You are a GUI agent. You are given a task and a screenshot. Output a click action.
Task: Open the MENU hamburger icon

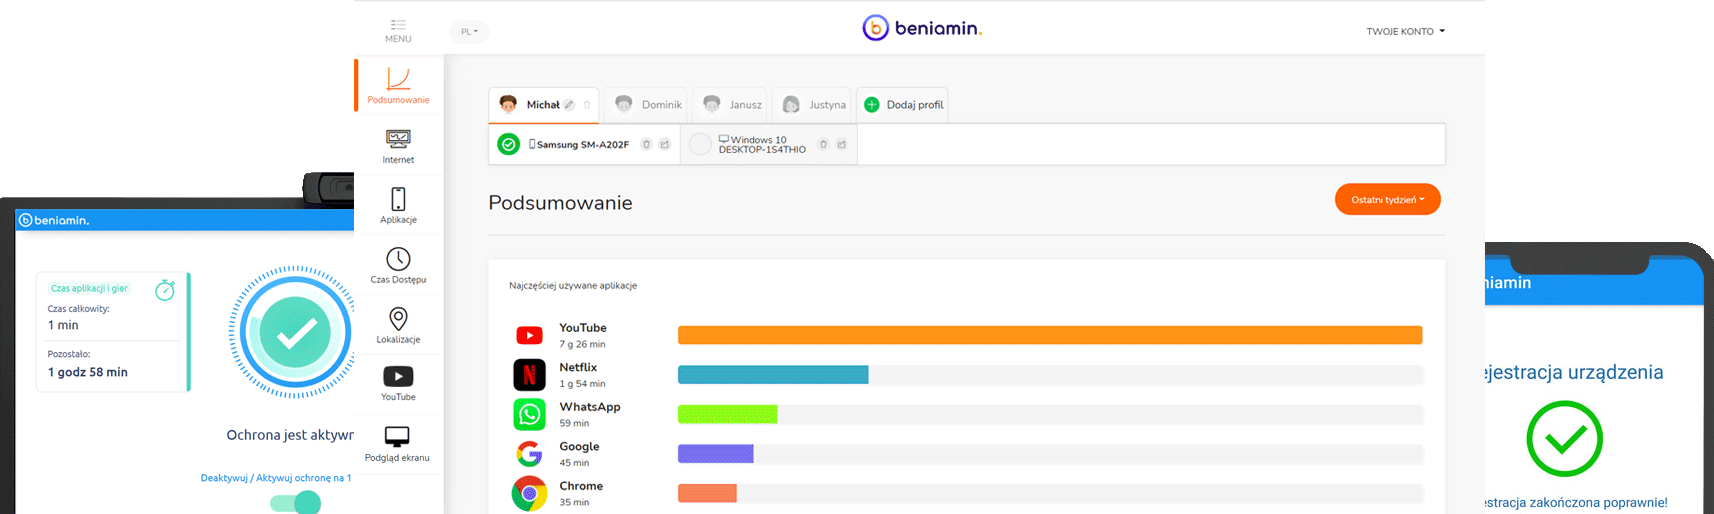[398, 24]
